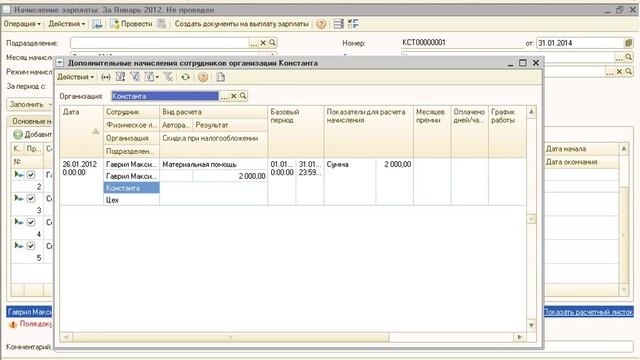This screenshot has width=640, height=360.
Task: Maximize the Дополнительные начисления dialog
Action: tap(522, 63)
